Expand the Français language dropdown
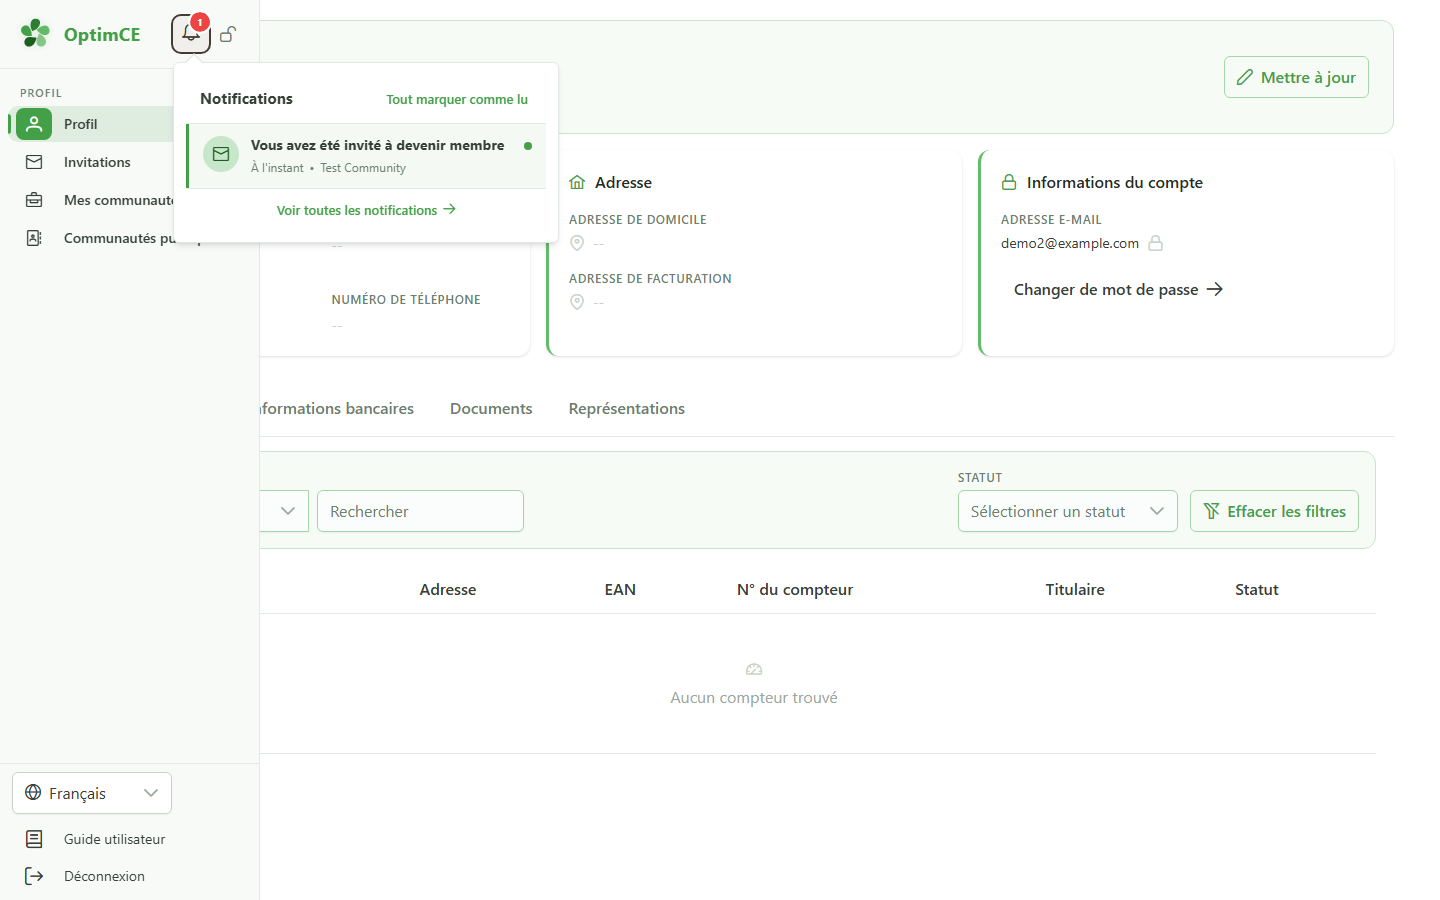This screenshot has width=1440, height=900. pyautogui.click(x=92, y=793)
